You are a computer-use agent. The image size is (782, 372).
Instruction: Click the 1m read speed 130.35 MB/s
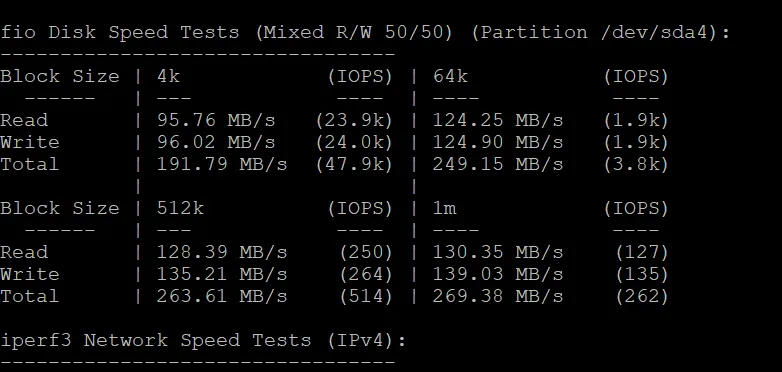(x=498, y=252)
